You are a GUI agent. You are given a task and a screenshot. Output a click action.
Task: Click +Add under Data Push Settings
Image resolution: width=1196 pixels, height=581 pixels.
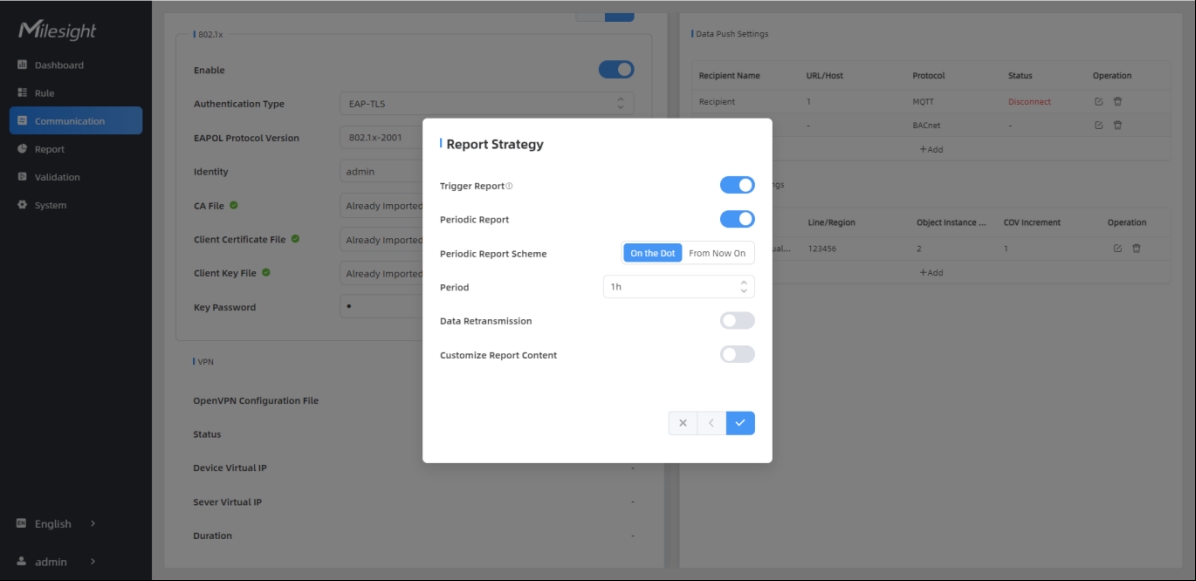(x=930, y=149)
